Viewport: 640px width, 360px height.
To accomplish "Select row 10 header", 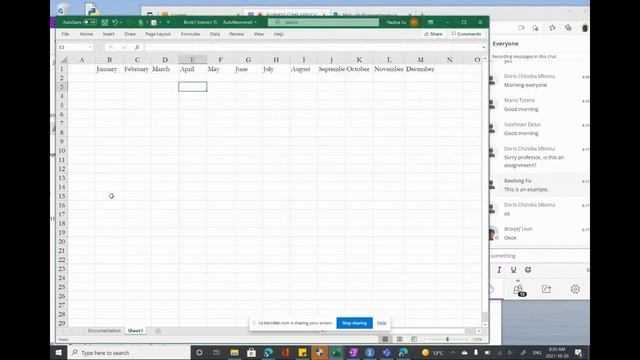I will (x=62, y=151).
